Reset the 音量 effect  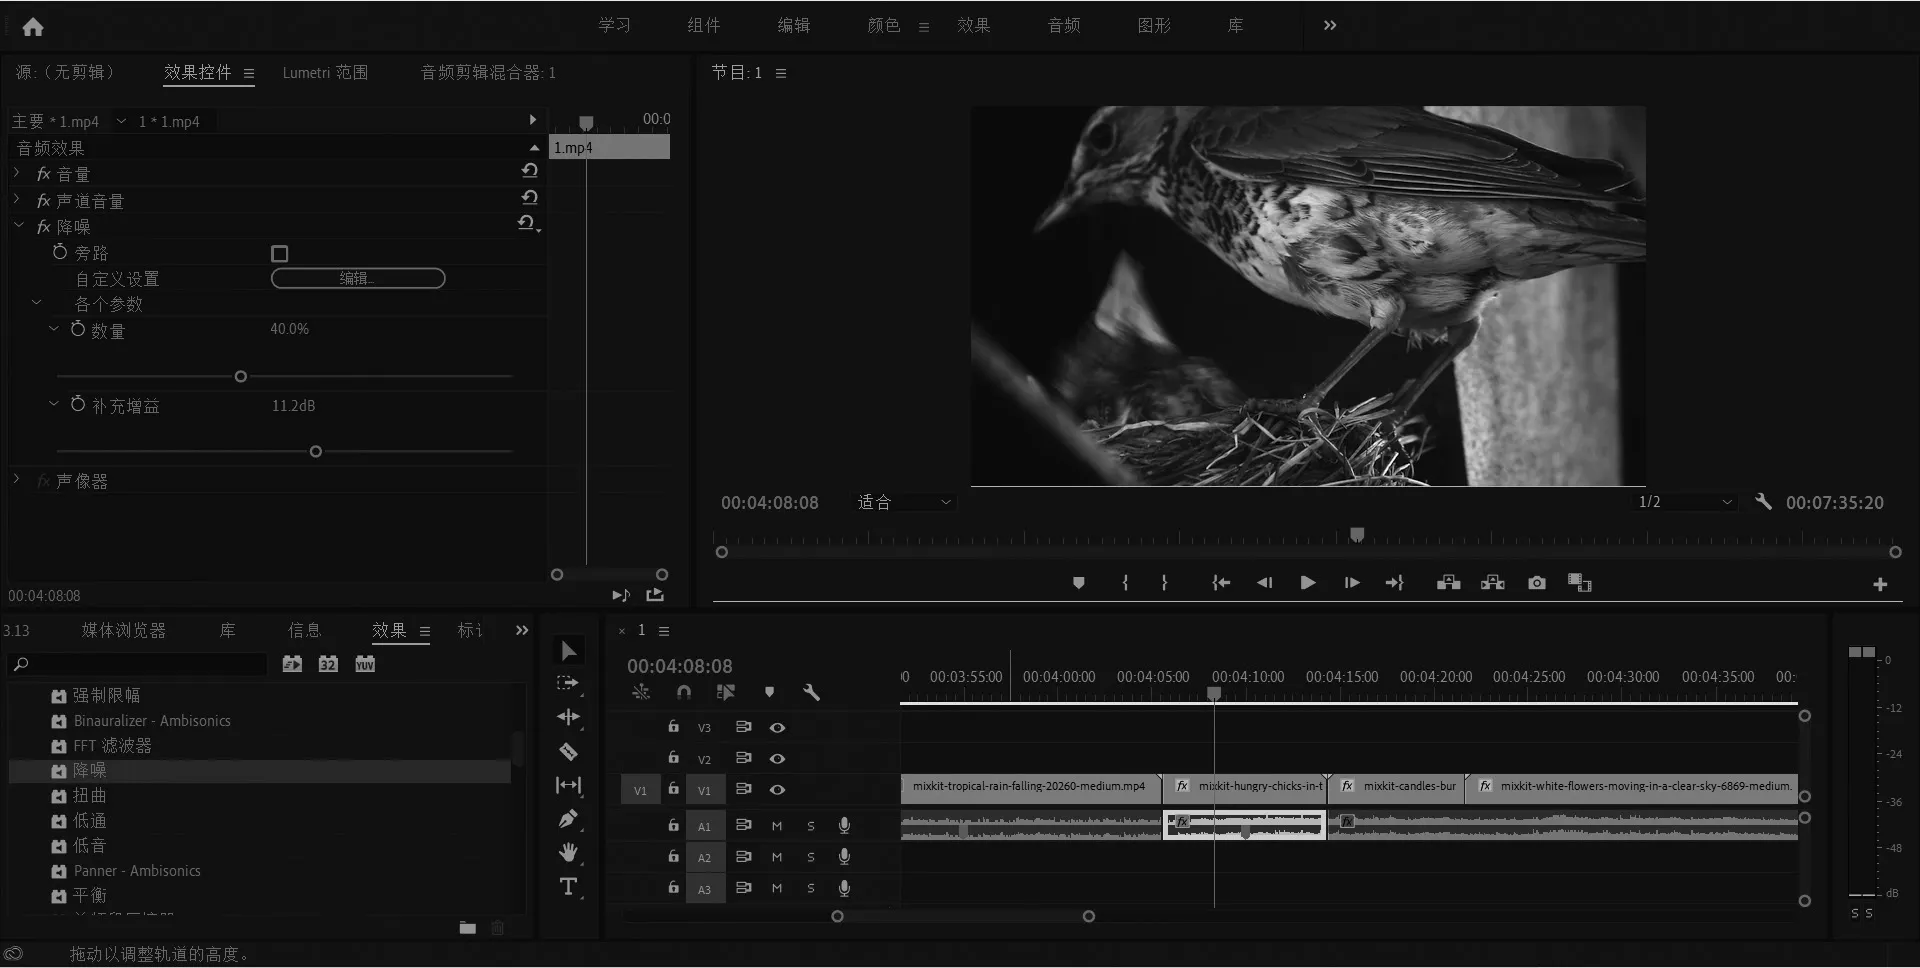coord(529,171)
